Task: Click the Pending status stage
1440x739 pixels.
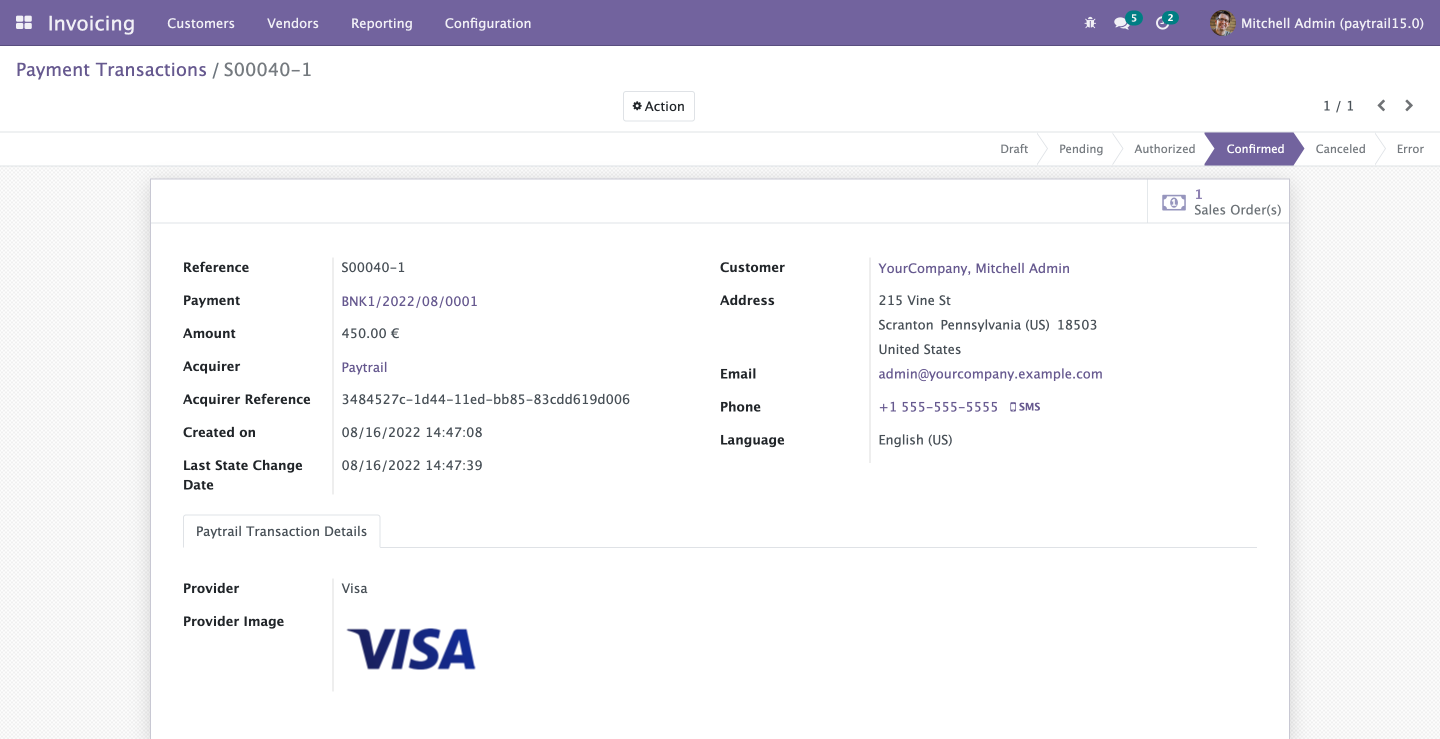Action: (x=1081, y=149)
